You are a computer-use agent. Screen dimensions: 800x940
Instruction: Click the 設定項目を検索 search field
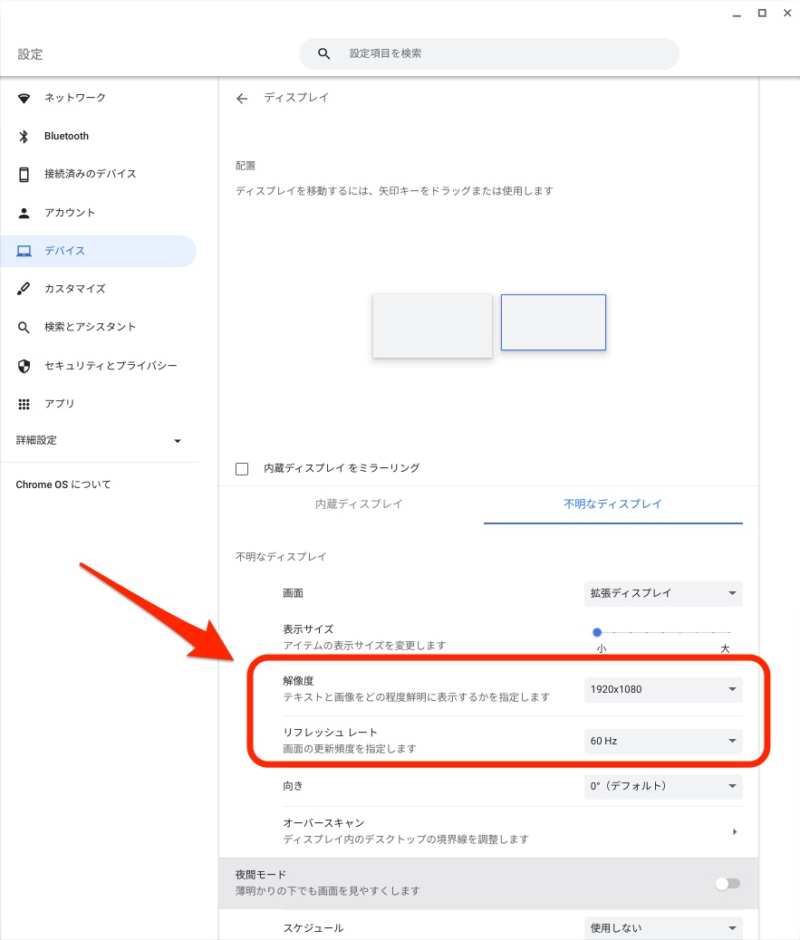(x=489, y=54)
